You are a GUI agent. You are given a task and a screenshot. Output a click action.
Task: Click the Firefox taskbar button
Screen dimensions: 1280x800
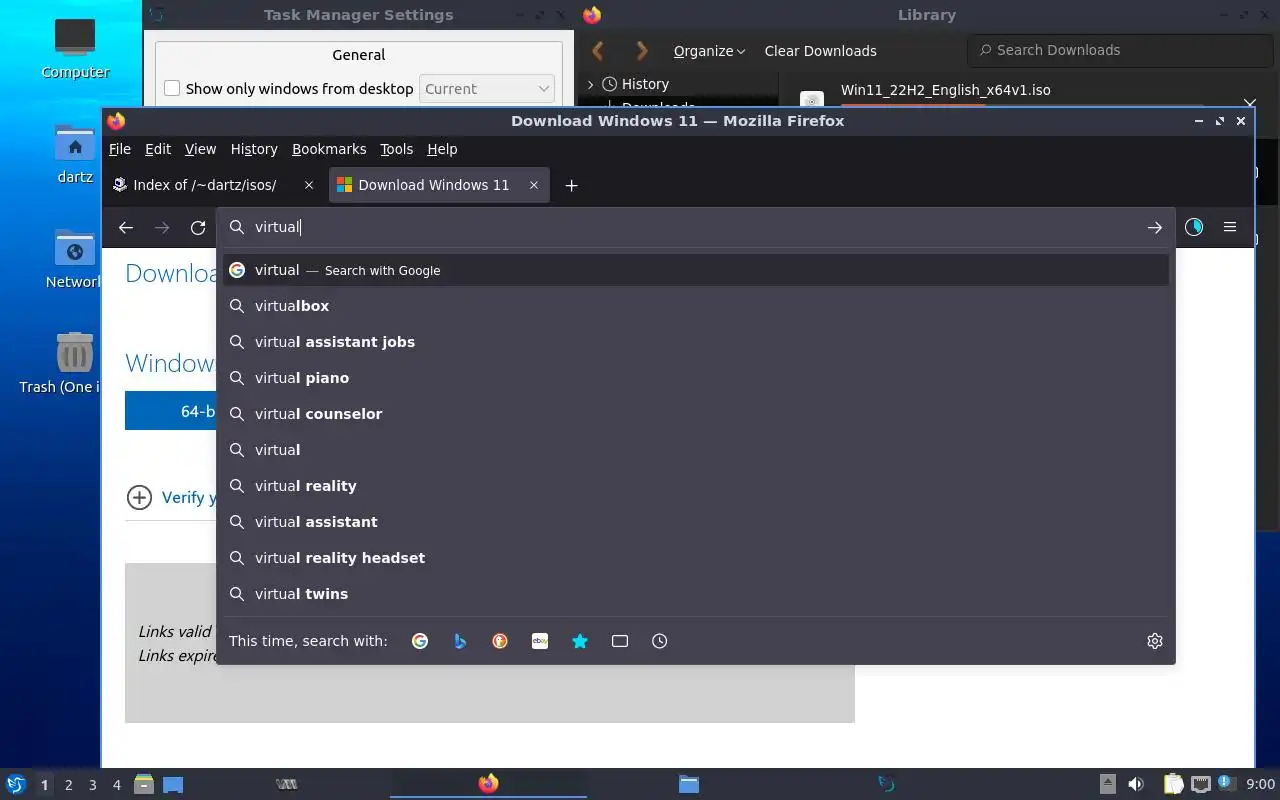coord(488,784)
